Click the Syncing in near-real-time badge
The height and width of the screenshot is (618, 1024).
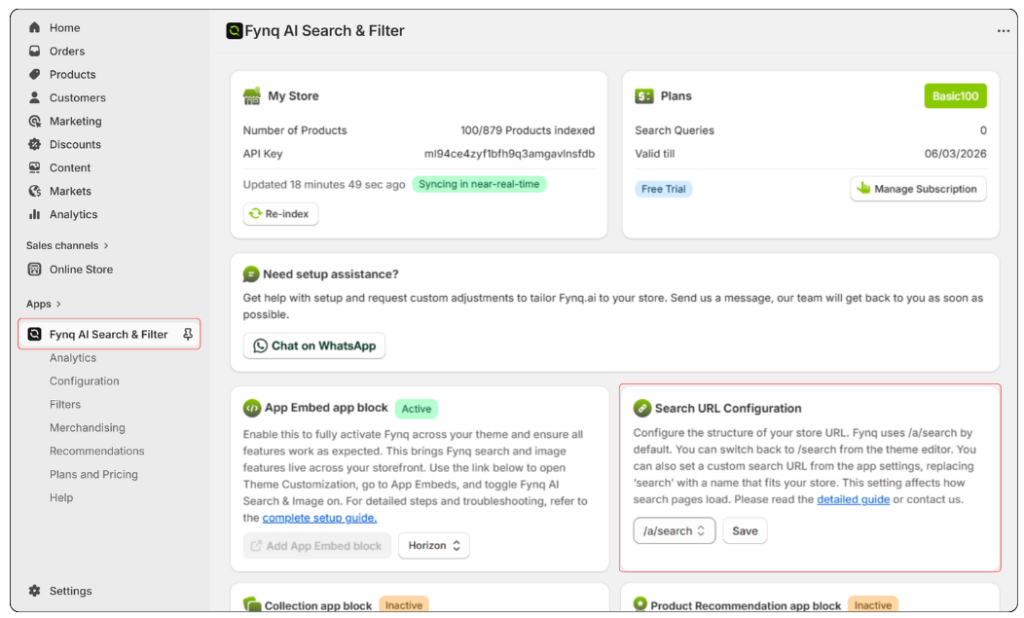[479, 184]
